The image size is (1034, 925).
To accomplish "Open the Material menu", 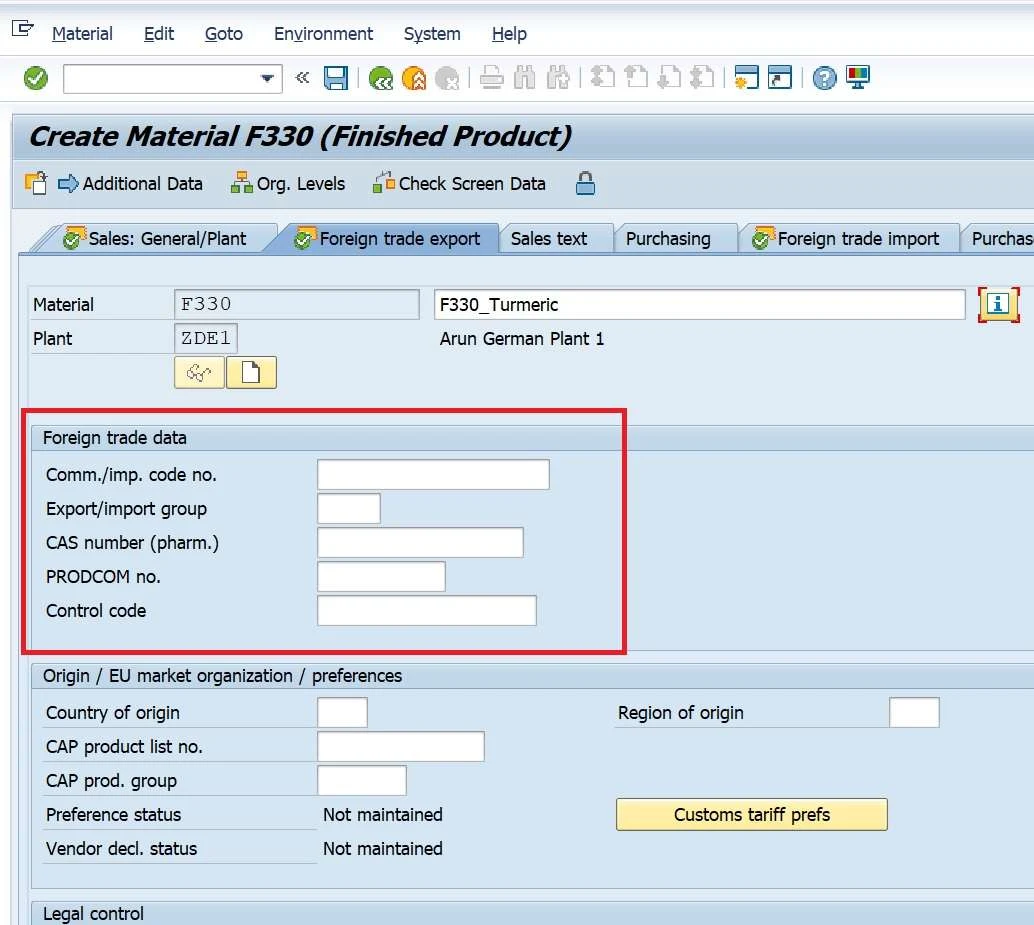I will click(82, 34).
